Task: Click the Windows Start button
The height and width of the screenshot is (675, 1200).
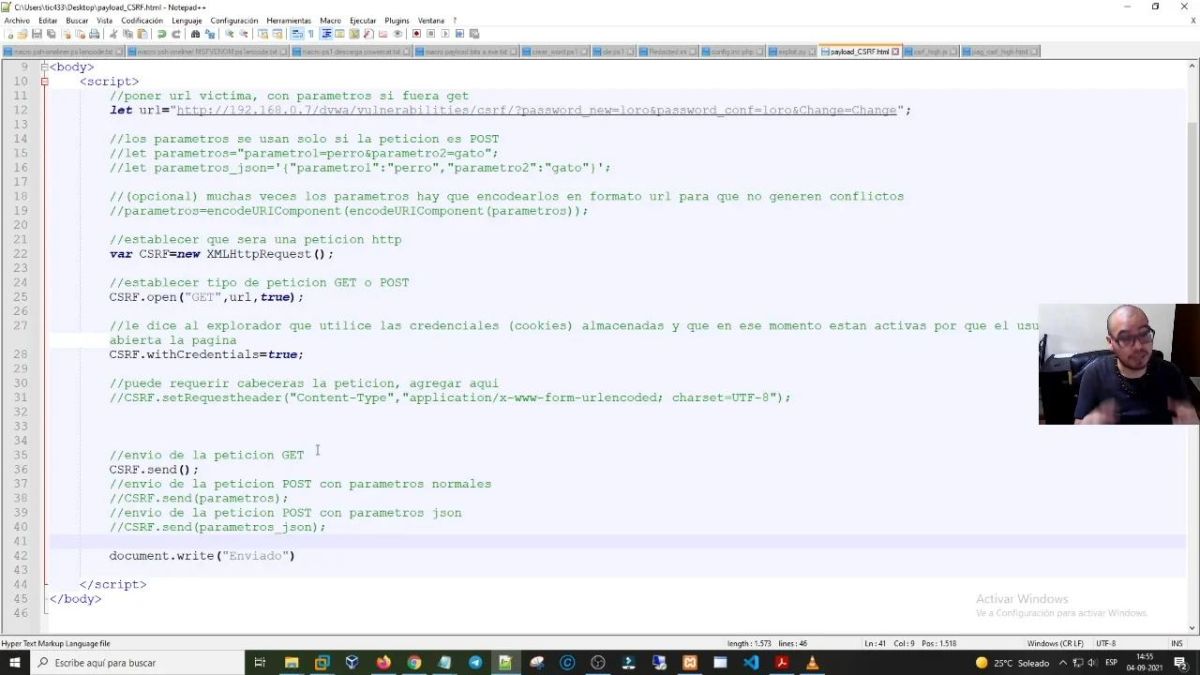Action: click(x=15, y=662)
